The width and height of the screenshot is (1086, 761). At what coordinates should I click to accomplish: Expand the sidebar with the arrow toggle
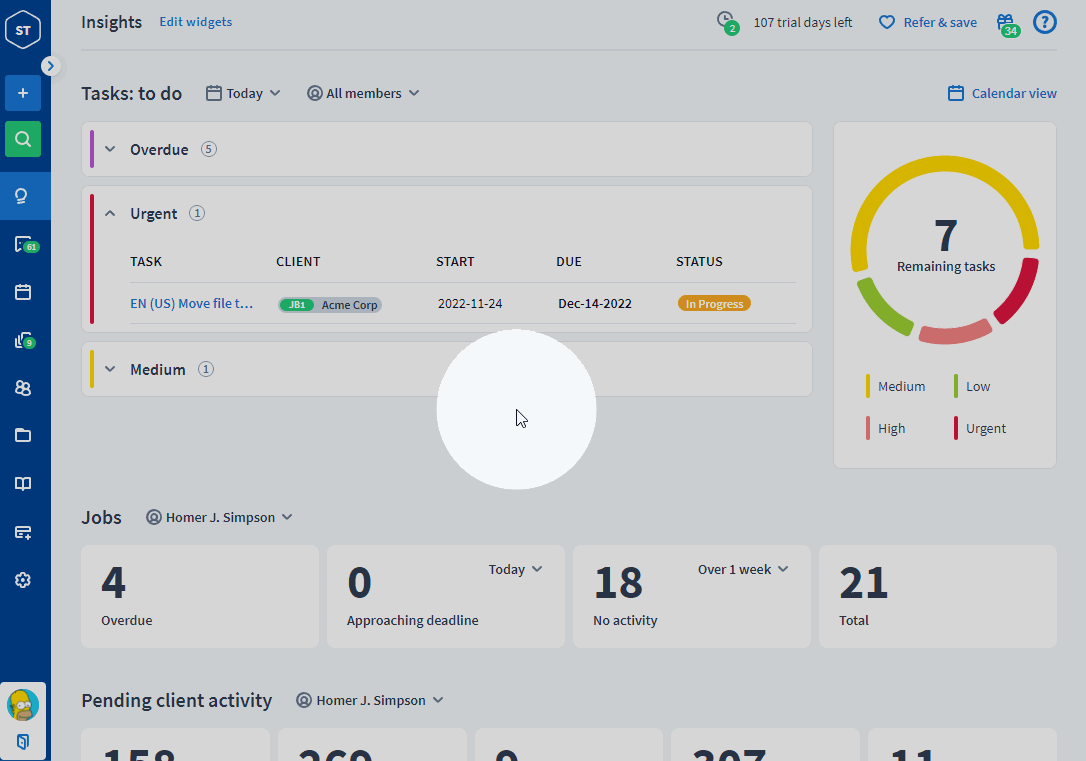(x=51, y=66)
